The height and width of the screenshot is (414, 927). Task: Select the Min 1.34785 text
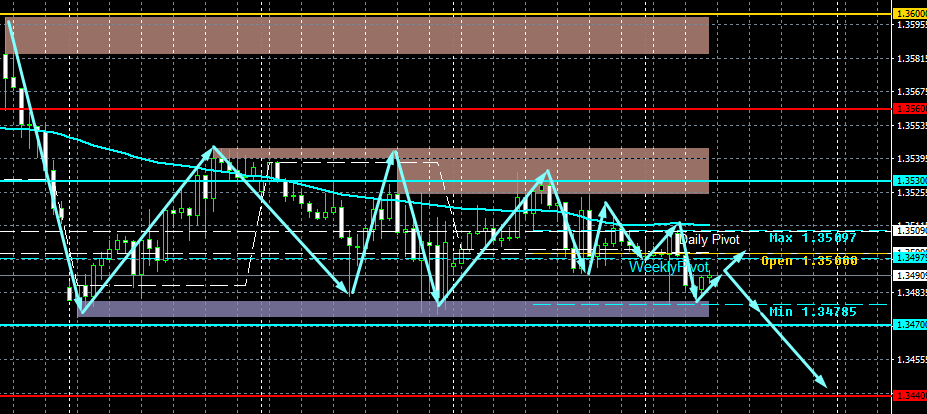813,312
